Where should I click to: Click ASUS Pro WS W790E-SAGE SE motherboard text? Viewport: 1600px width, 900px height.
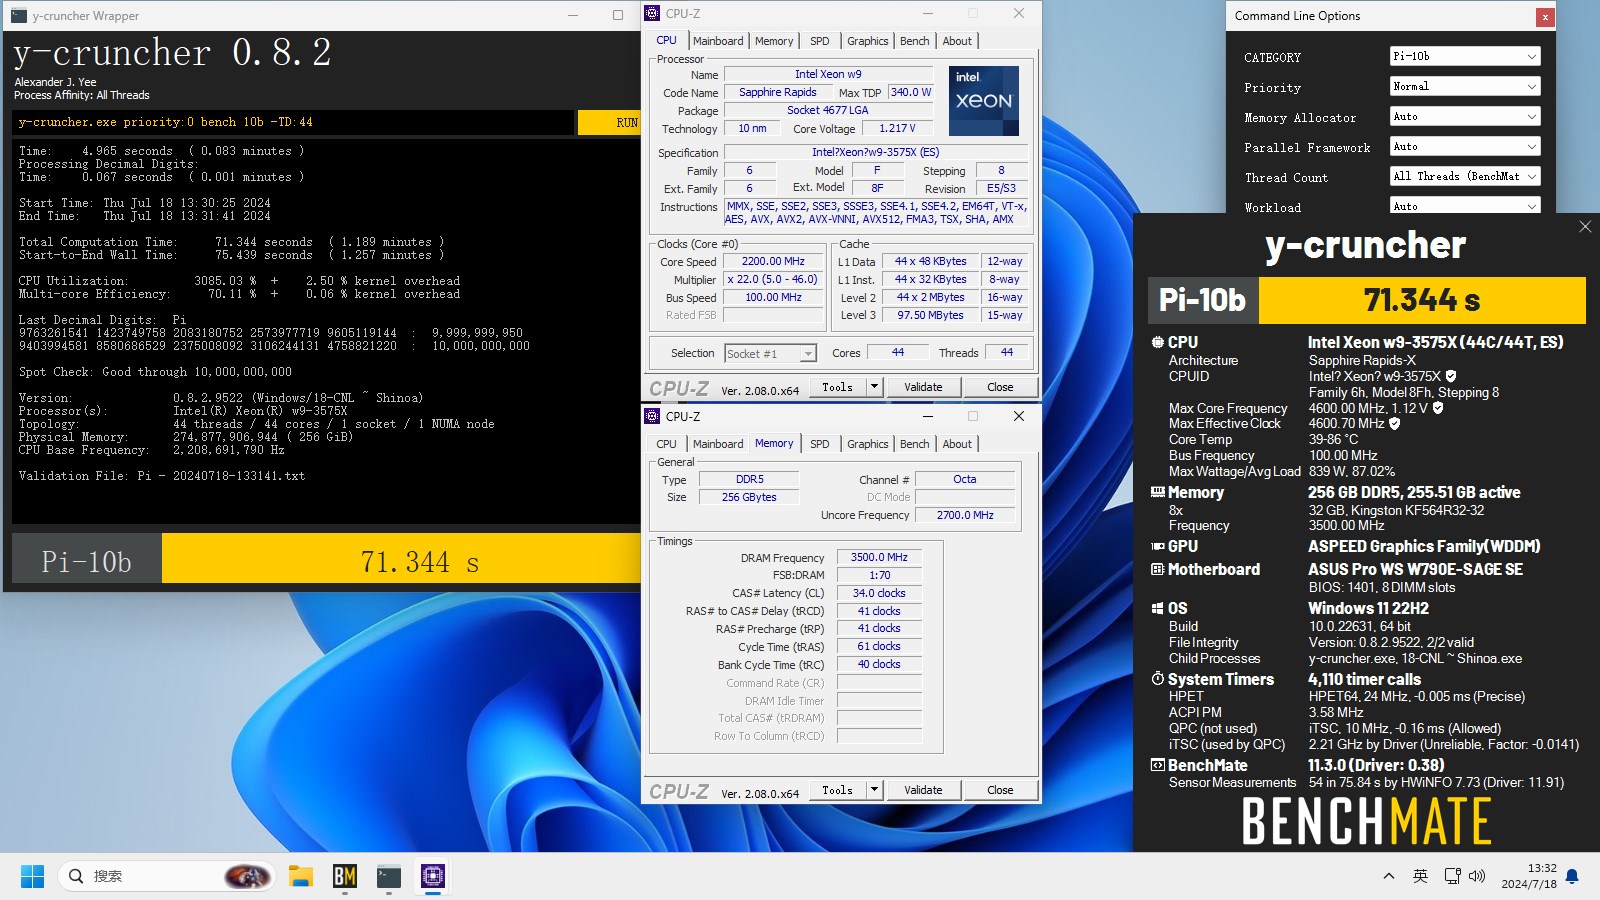tap(1415, 569)
